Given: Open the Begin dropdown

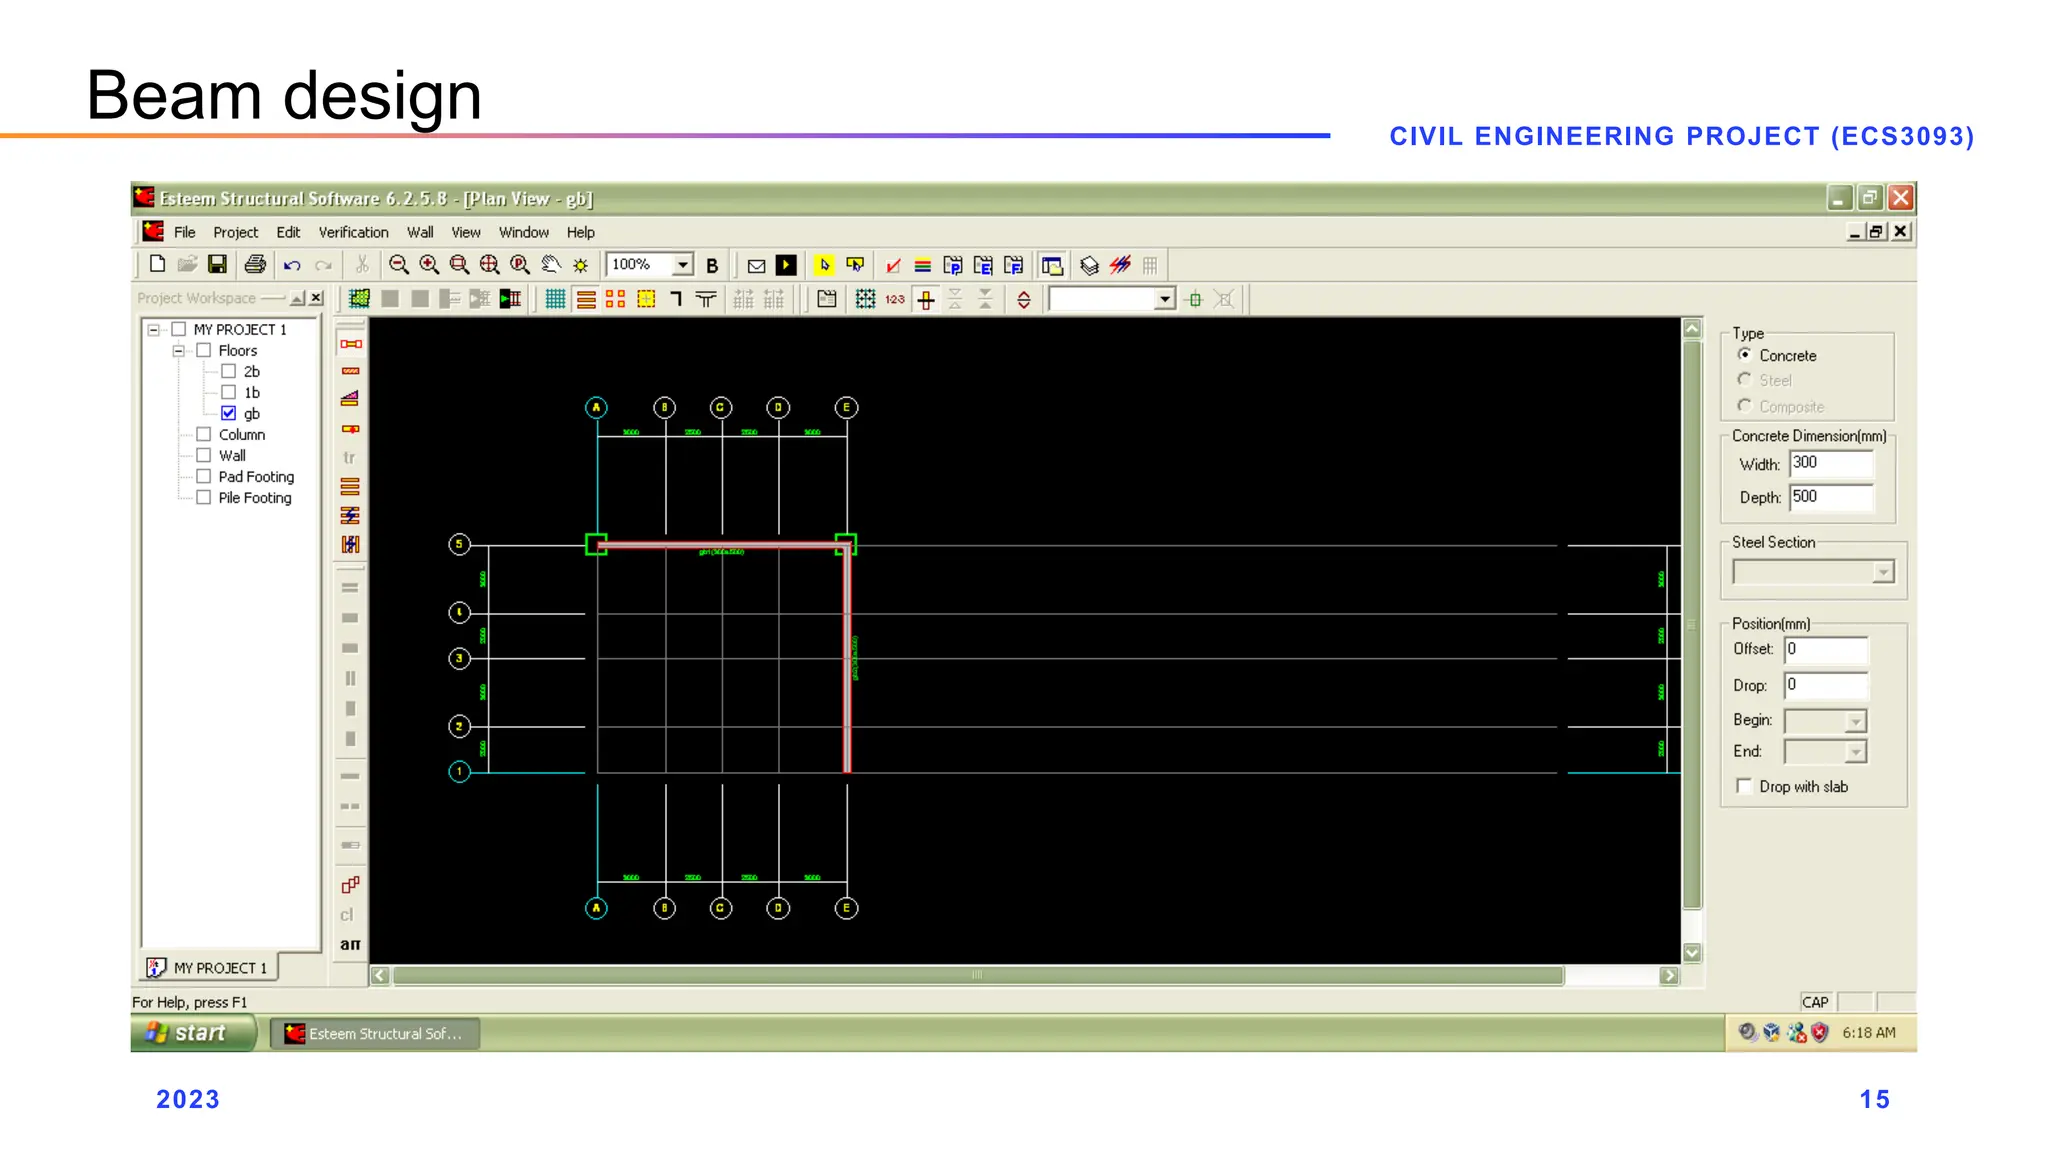Looking at the screenshot, I should tap(1855, 721).
